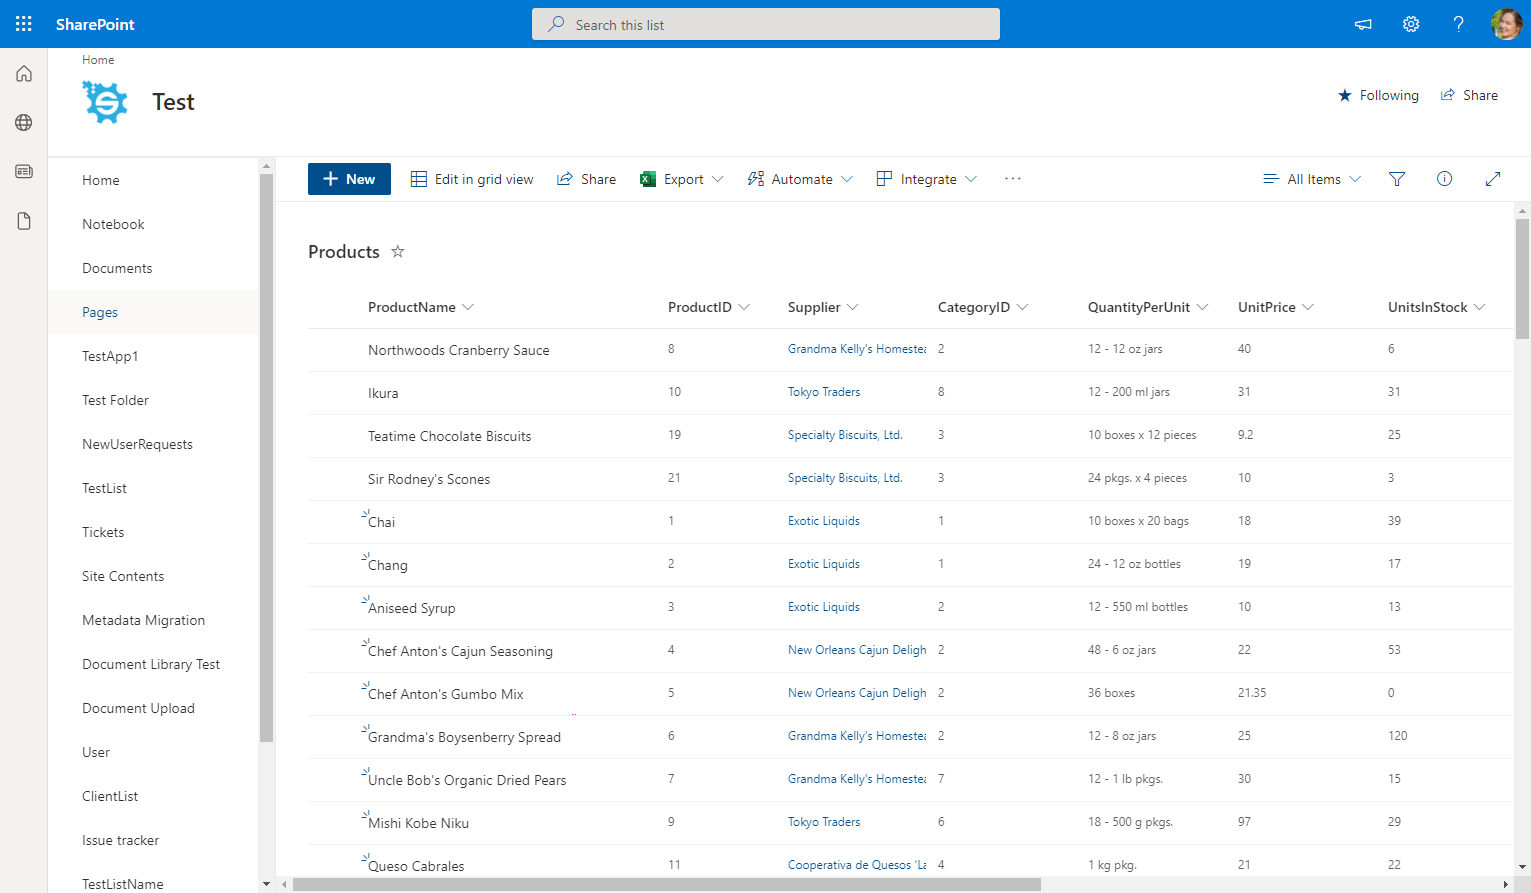Click the megaphone feedback icon in header

[x=1363, y=24]
